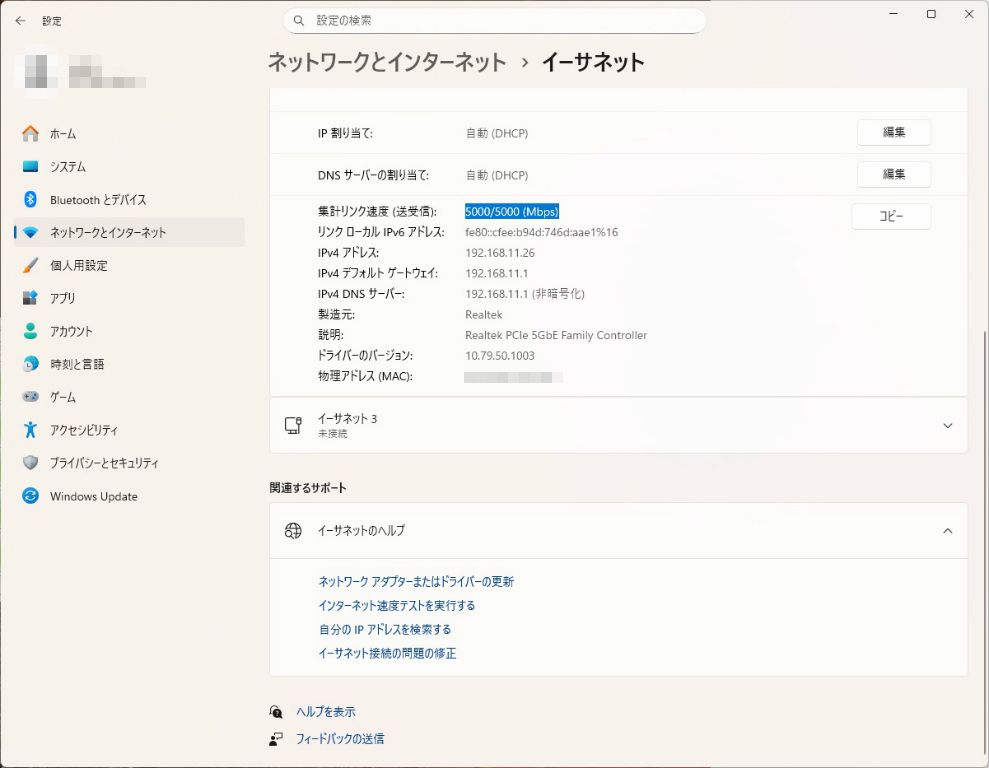Expand the イーサネット 3 section chevron
This screenshot has height=768, width=989.
pos(947,426)
